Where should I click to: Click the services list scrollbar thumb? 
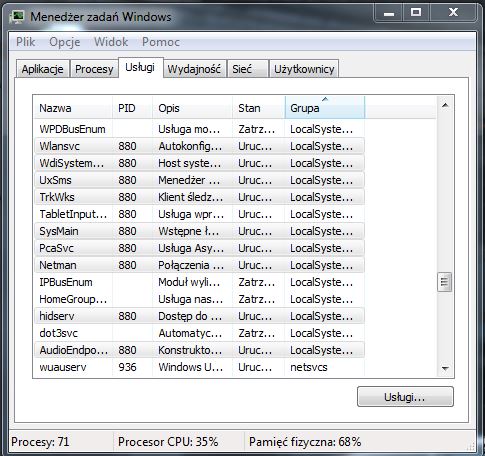444,282
